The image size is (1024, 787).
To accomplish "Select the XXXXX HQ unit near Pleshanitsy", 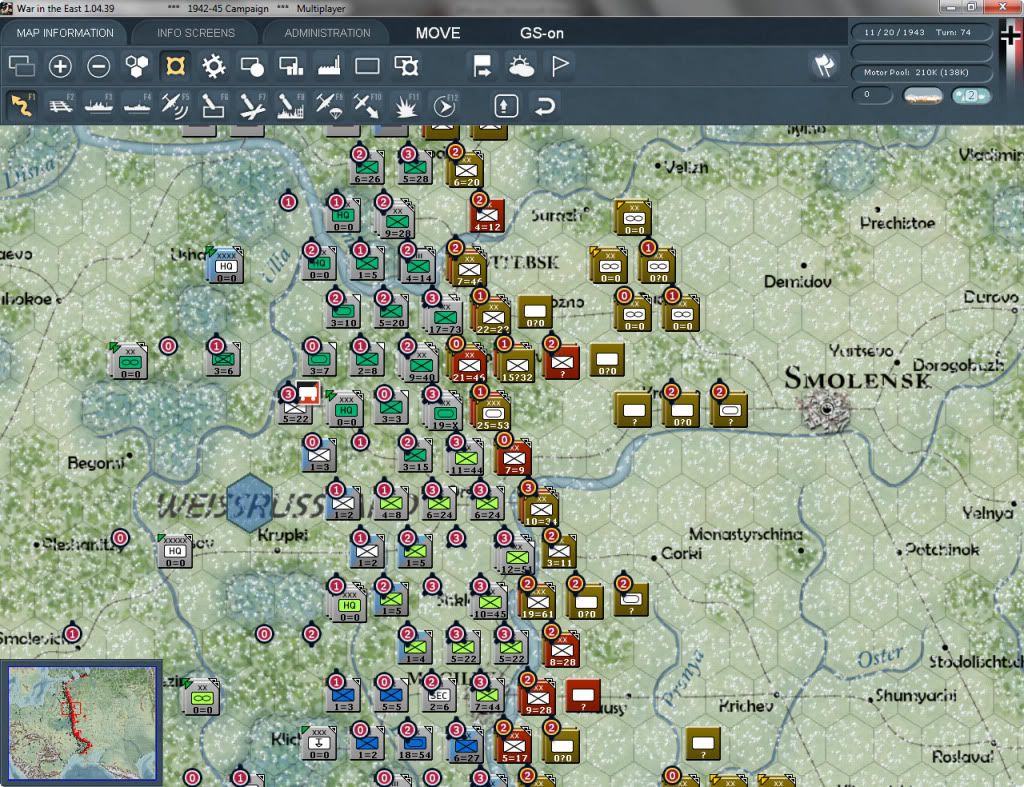I will [175, 551].
